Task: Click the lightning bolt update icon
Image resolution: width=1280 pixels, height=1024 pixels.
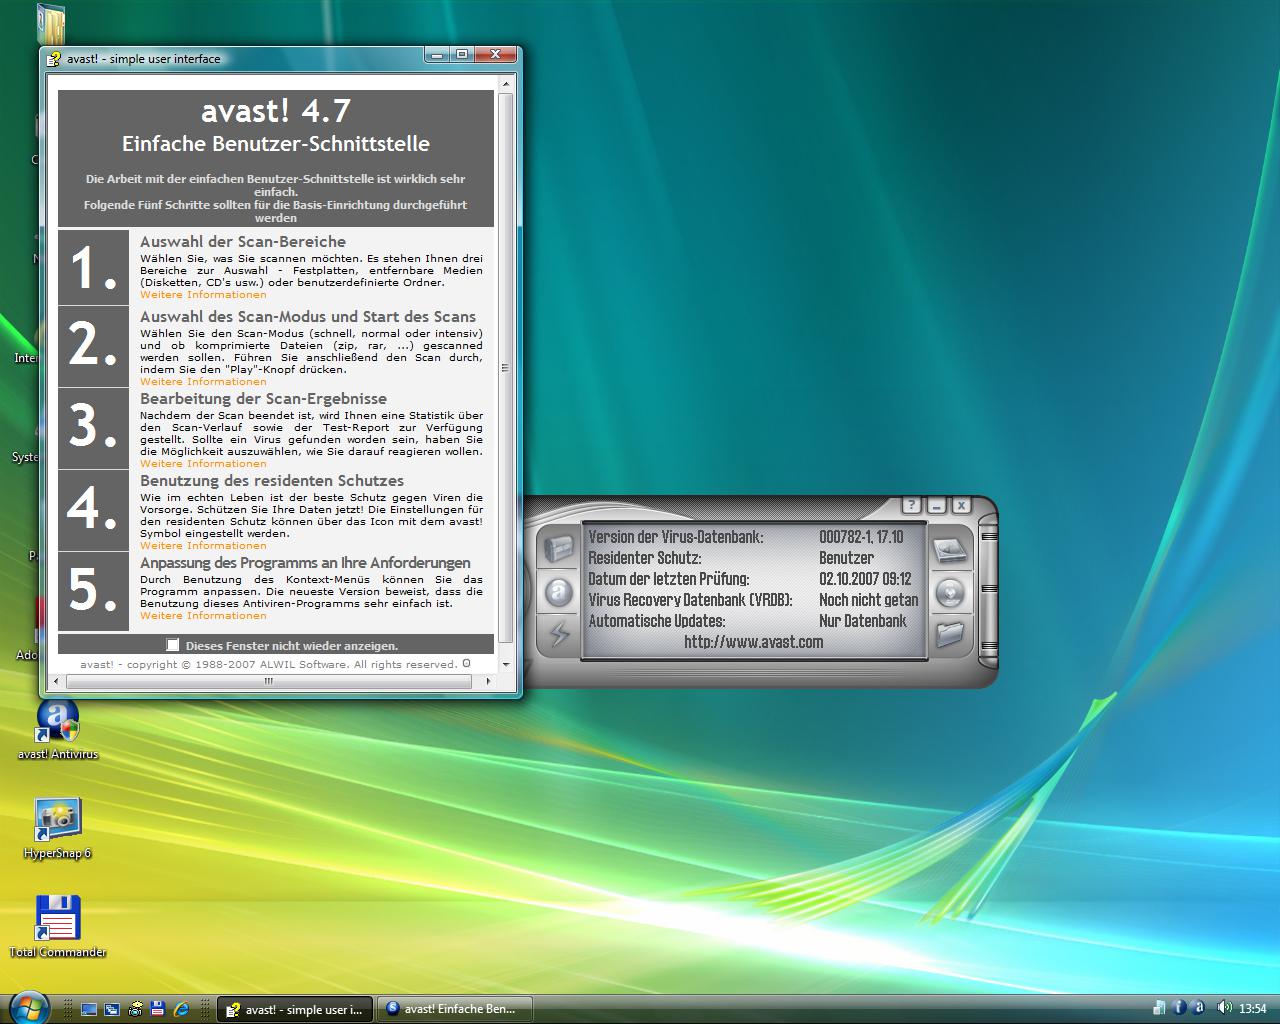Action: click(x=559, y=634)
